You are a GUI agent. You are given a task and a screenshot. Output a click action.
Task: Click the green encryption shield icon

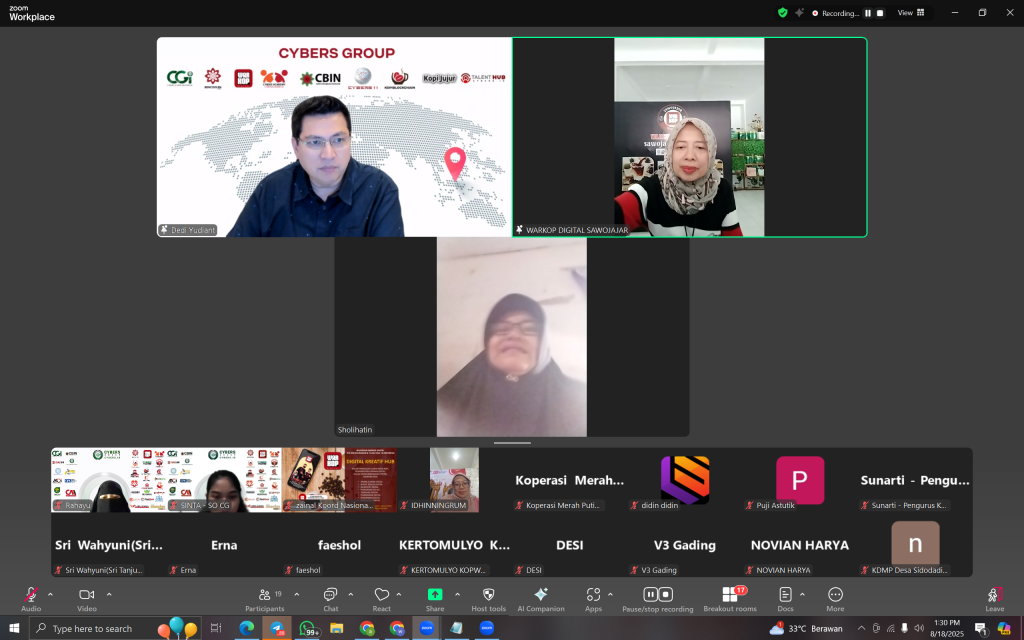click(783, 13)
